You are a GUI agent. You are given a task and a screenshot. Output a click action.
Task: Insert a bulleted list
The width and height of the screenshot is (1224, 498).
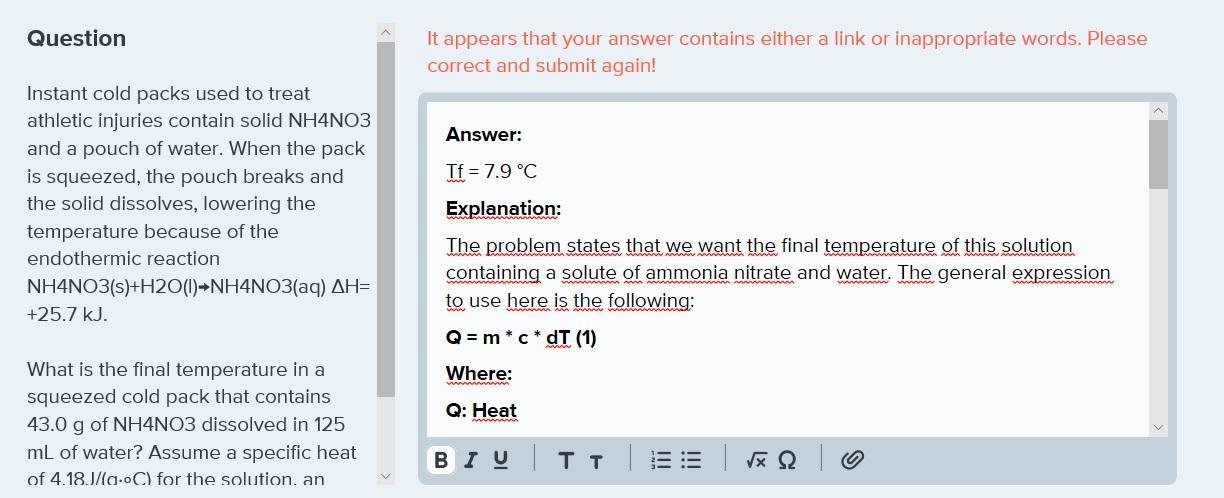691,460
